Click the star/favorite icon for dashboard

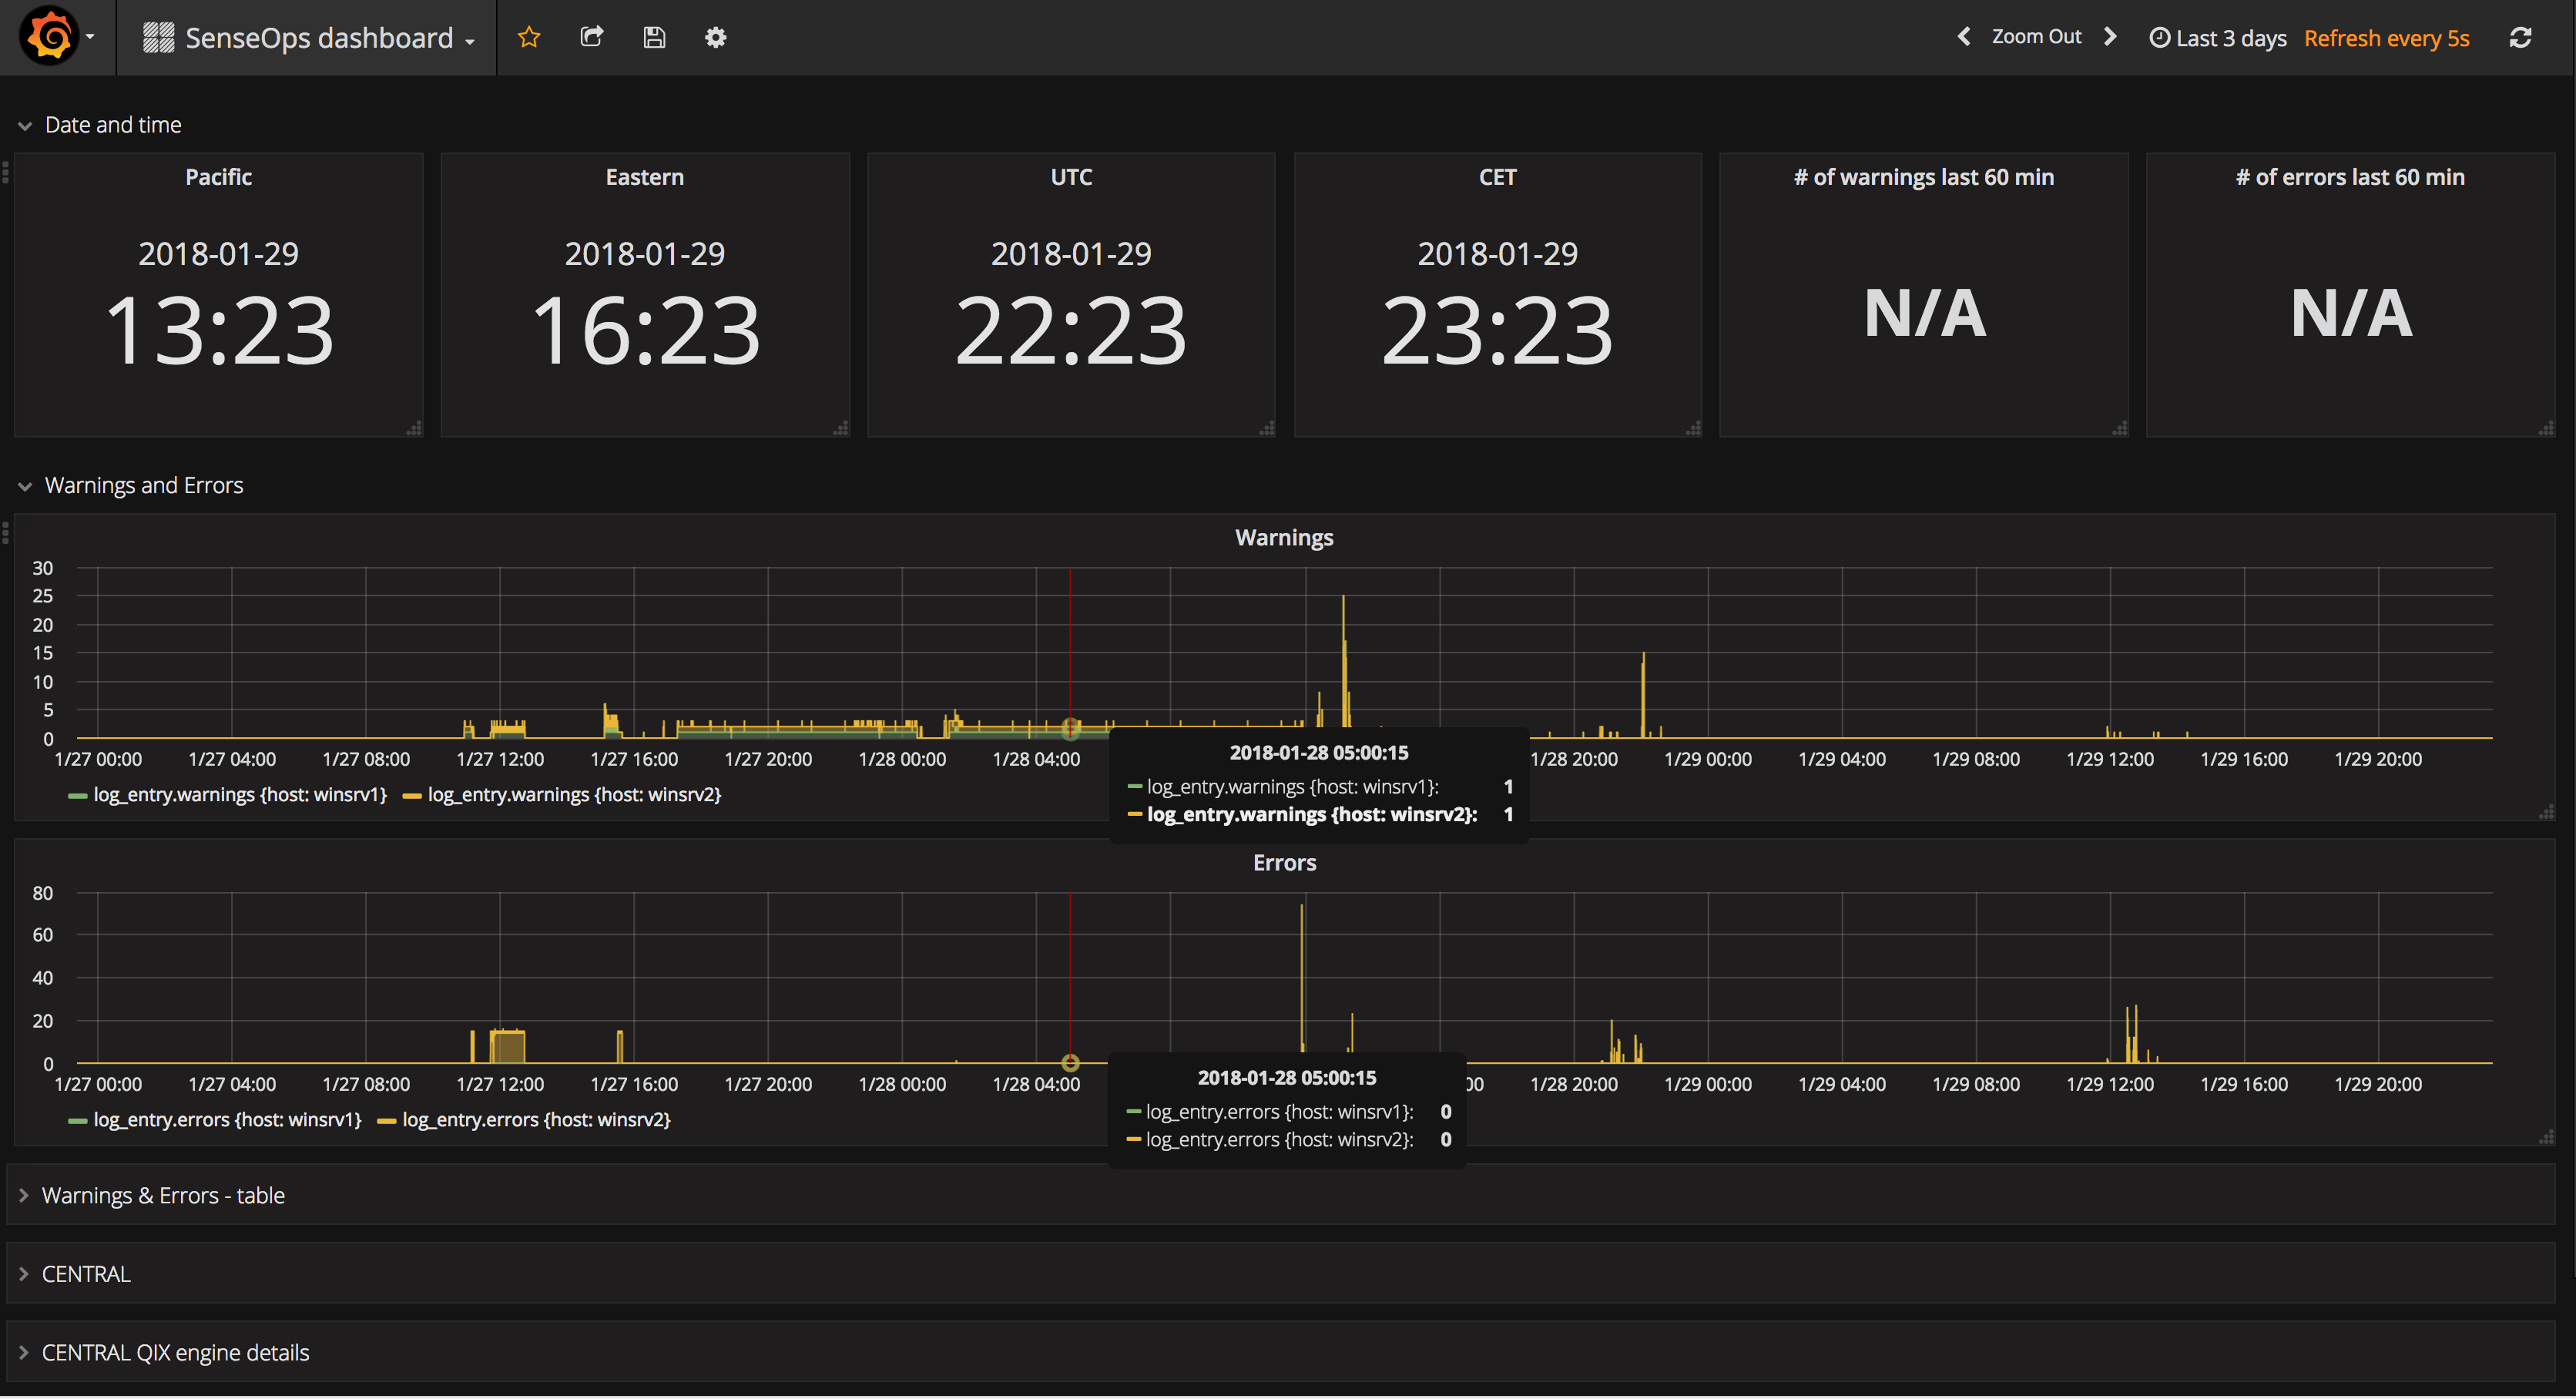pos(528,35)
